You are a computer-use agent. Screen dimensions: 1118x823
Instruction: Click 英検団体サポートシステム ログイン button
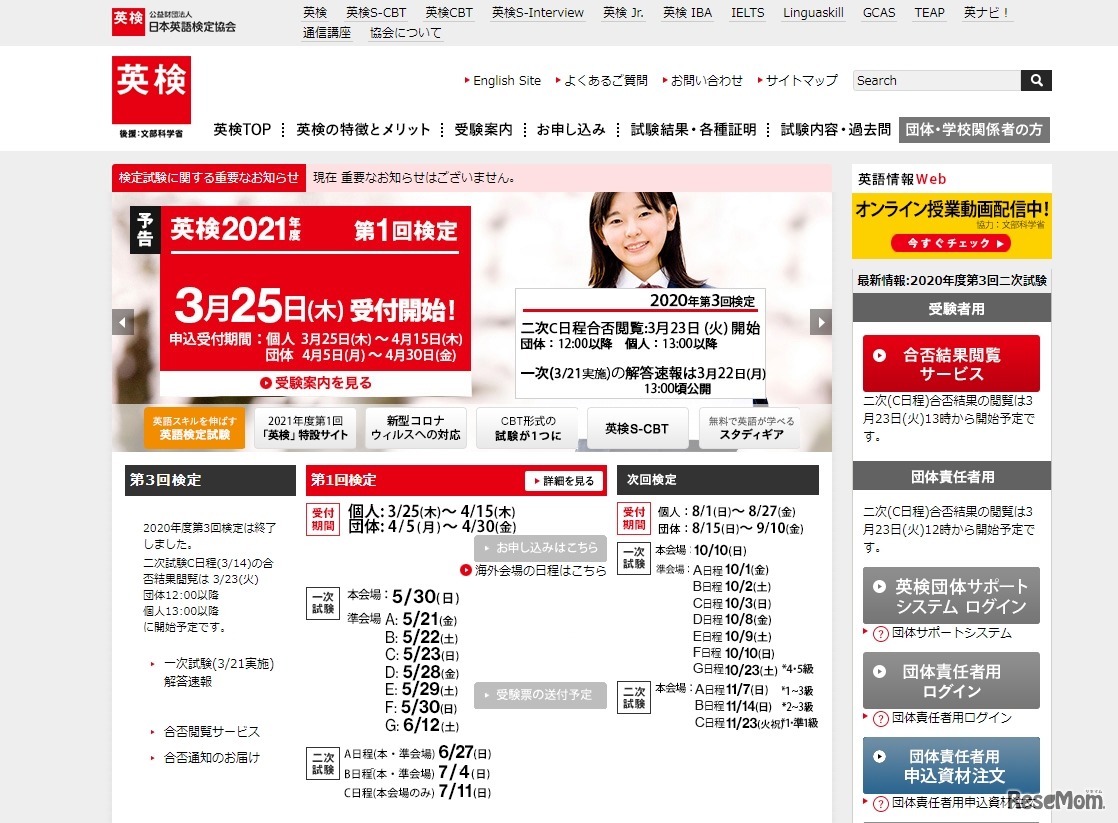(x=951, y=595)
